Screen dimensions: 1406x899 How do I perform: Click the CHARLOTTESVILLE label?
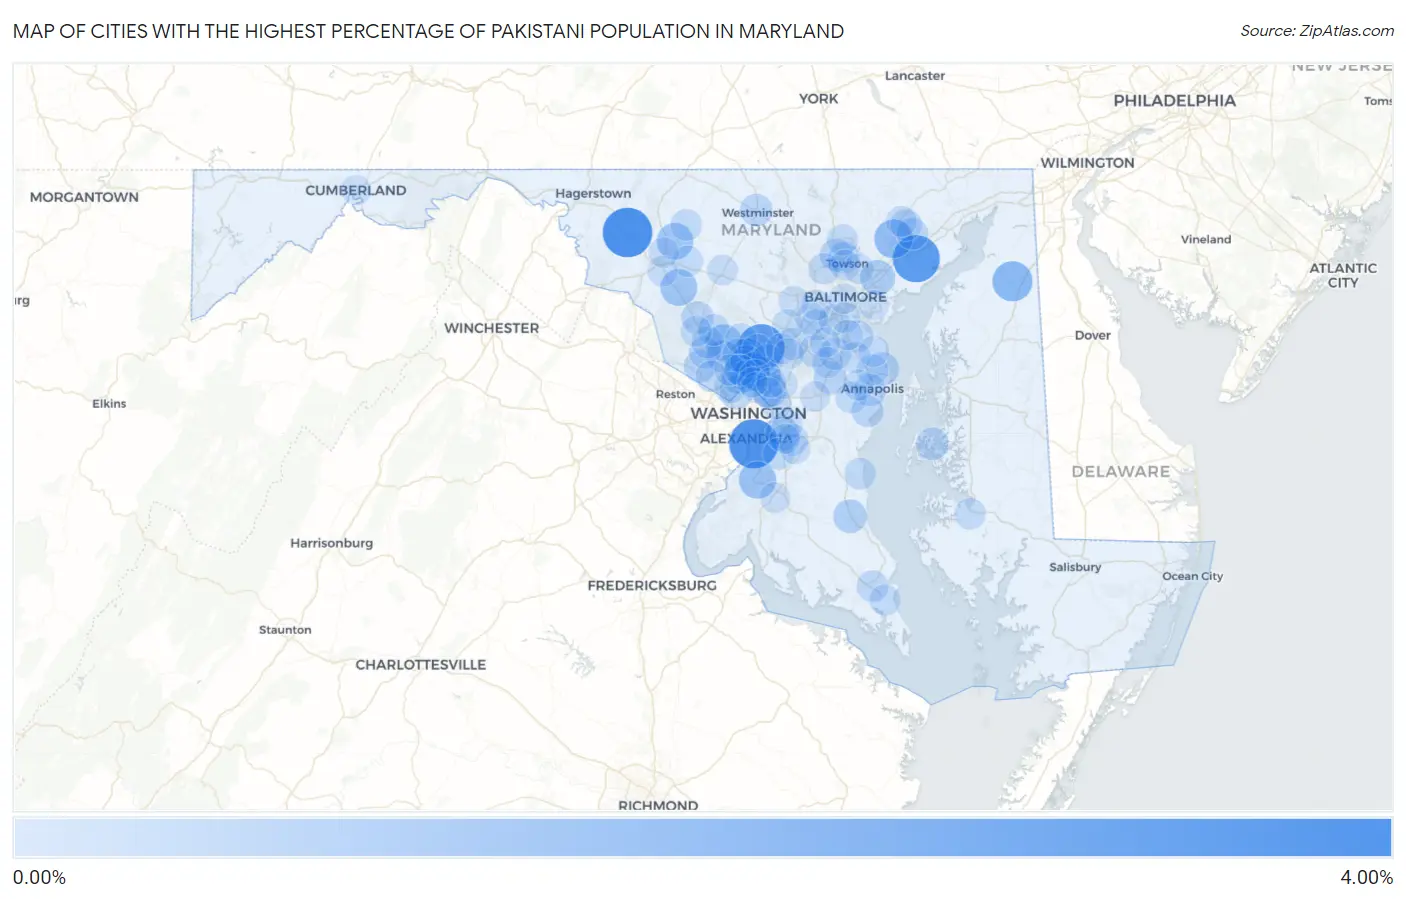(x=420, y=665)
